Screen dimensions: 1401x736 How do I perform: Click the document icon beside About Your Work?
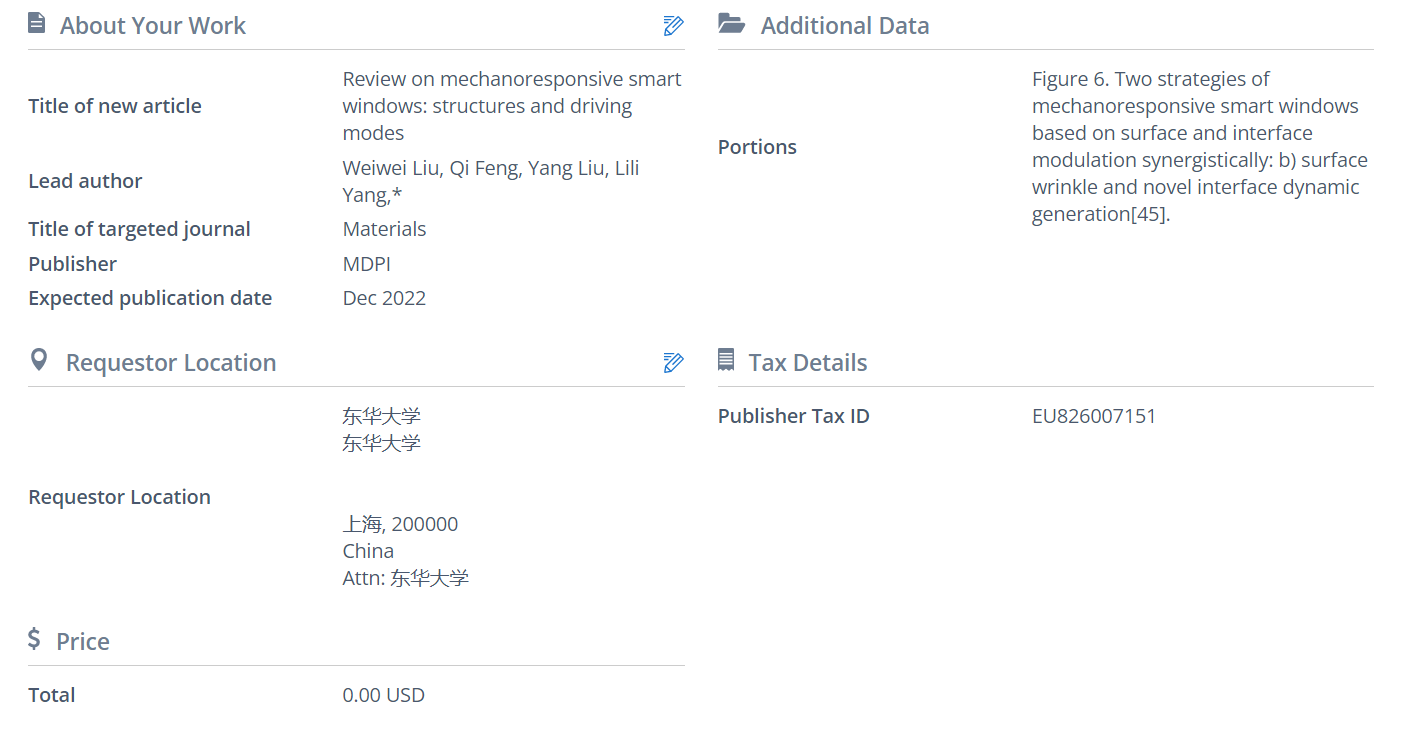pyautogui.click(x=37, y=24)
